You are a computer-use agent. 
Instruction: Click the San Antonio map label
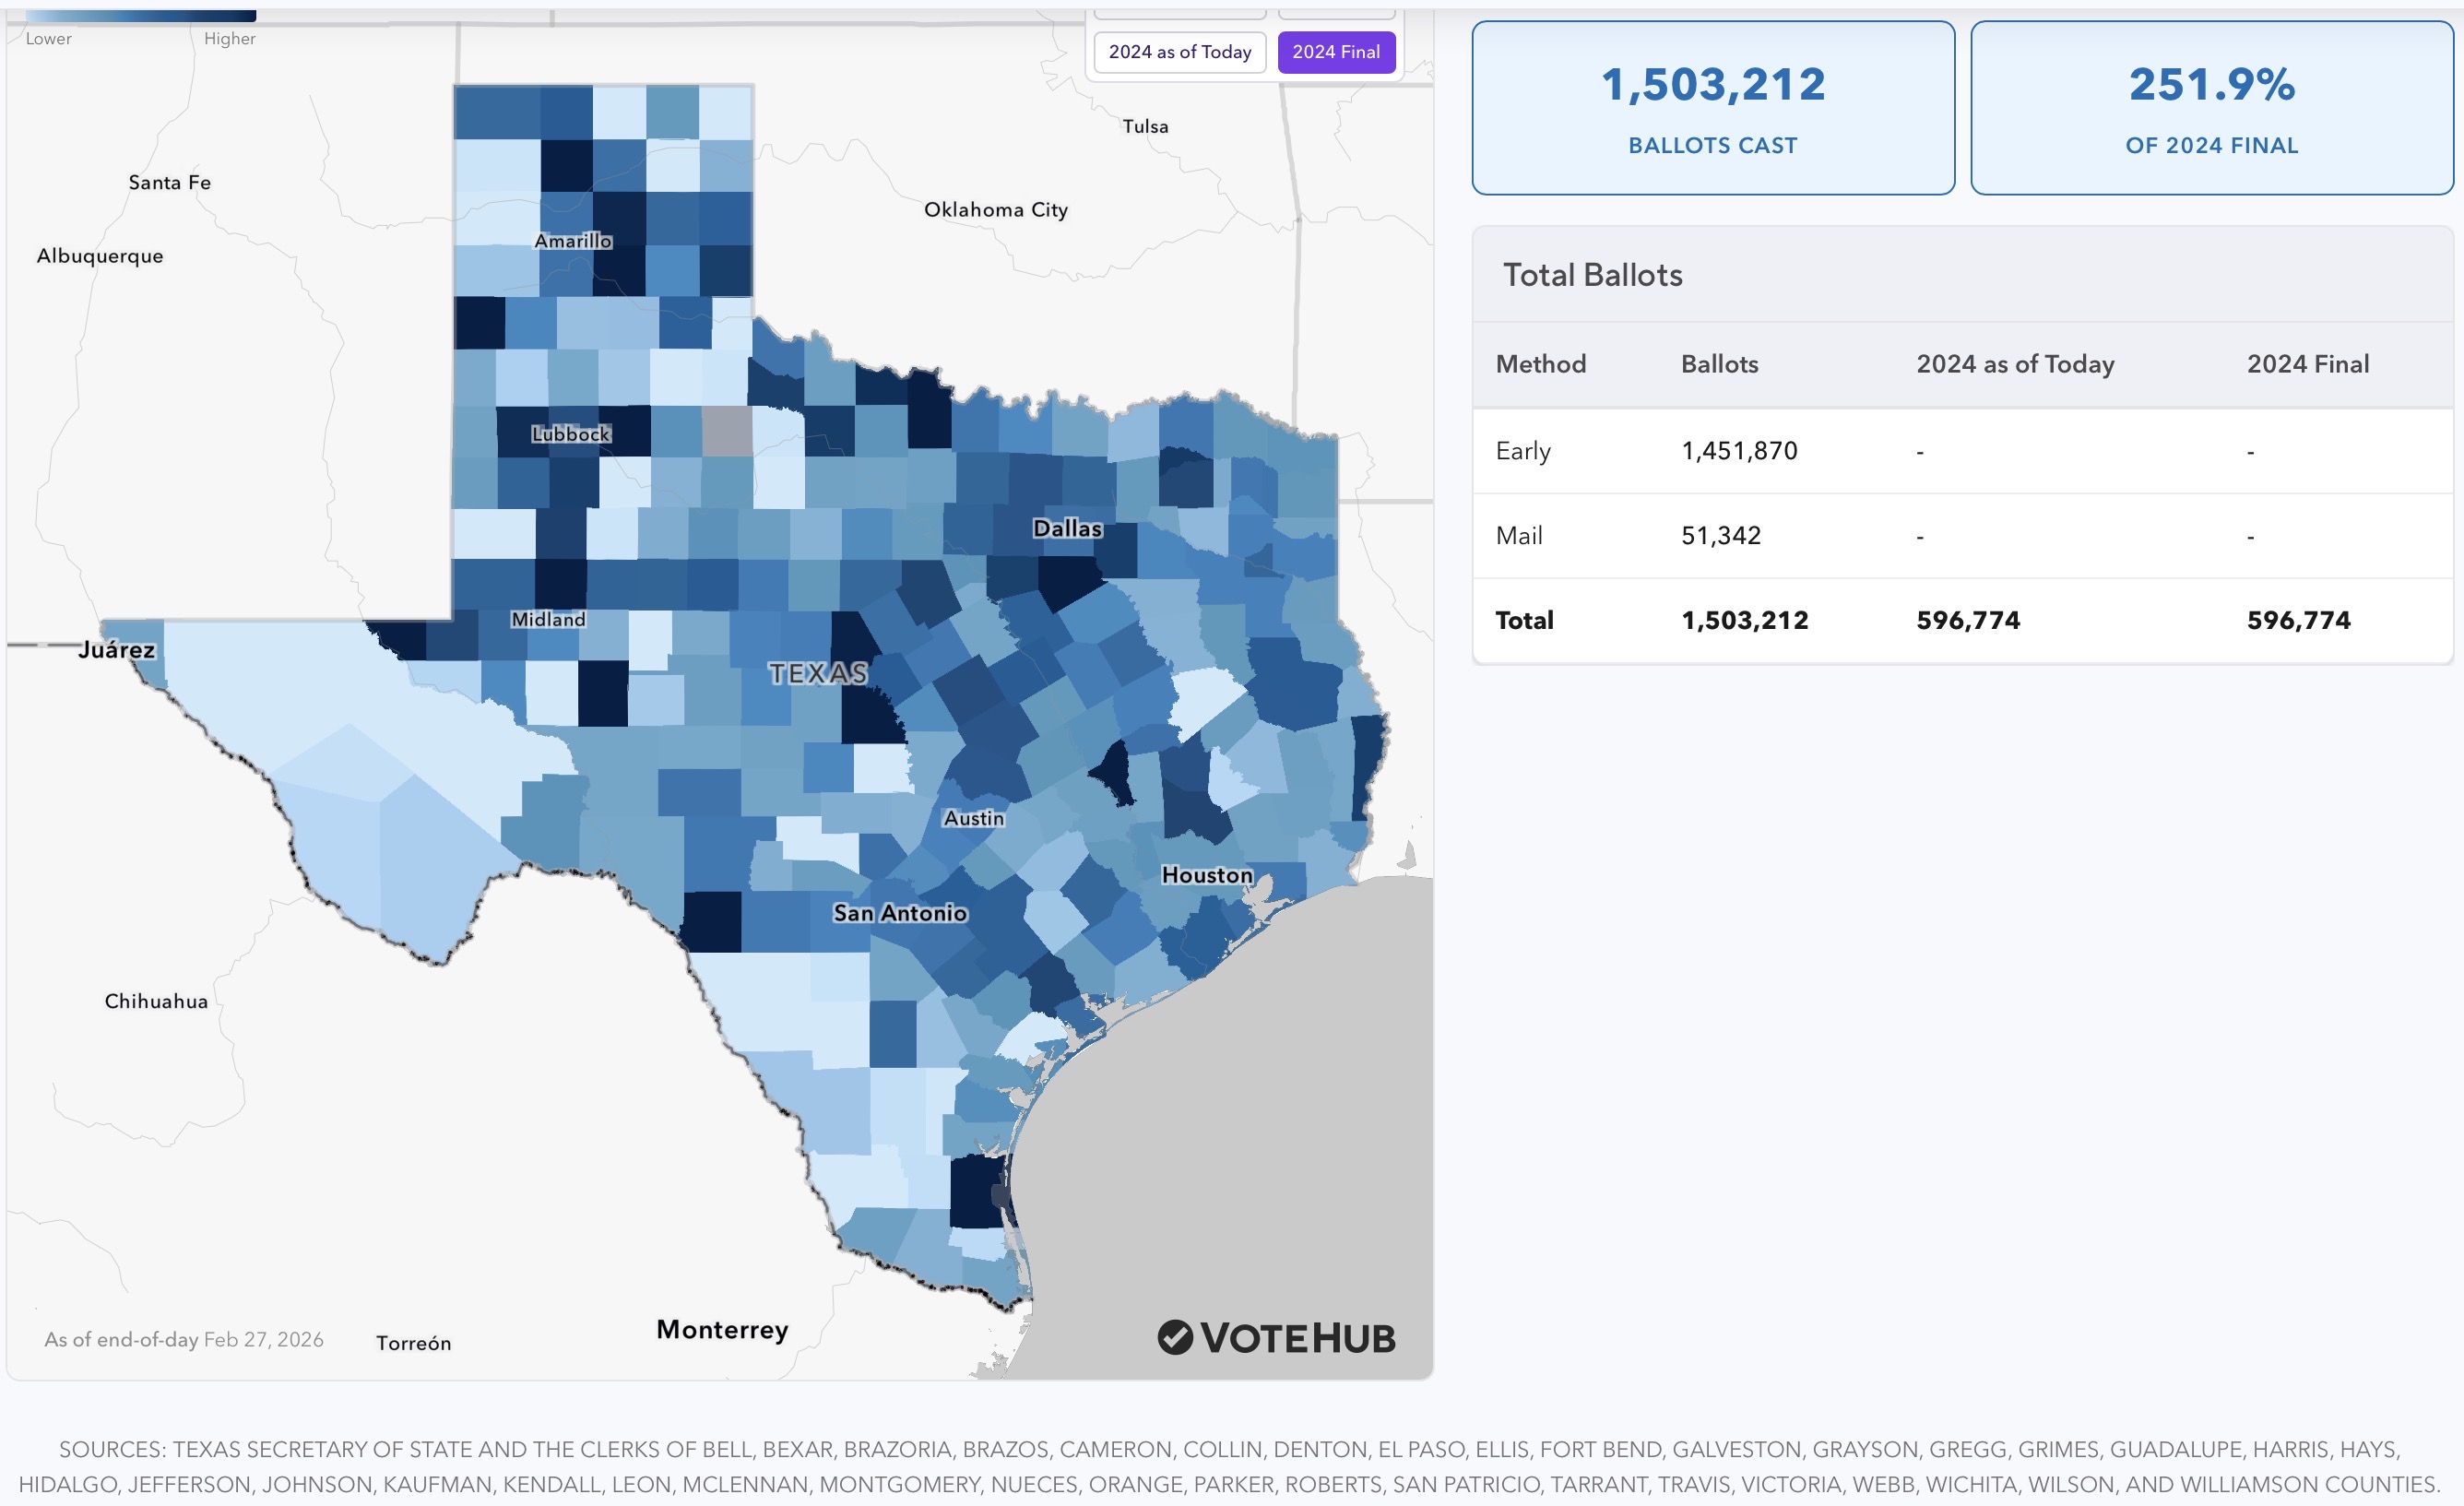[x=899, y=913]
